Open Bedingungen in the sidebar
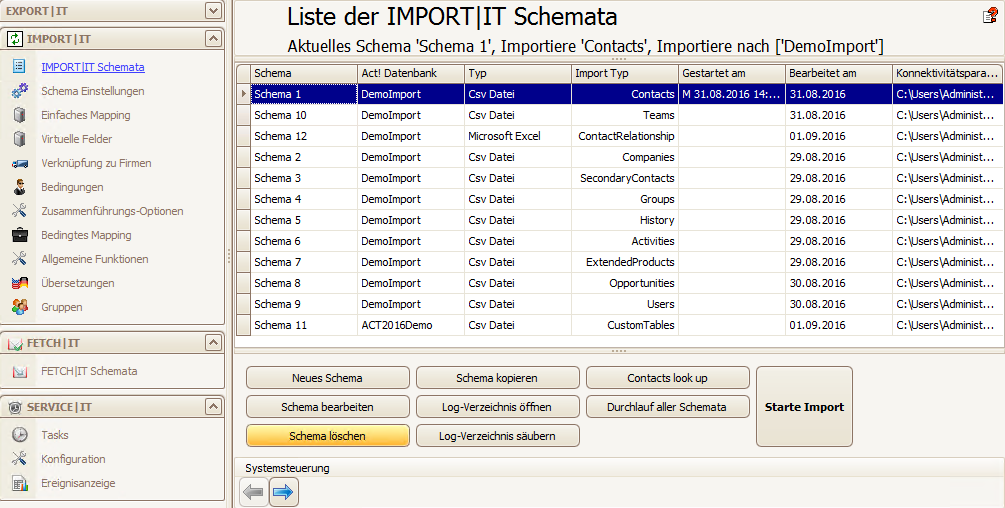 coord(72,187)
